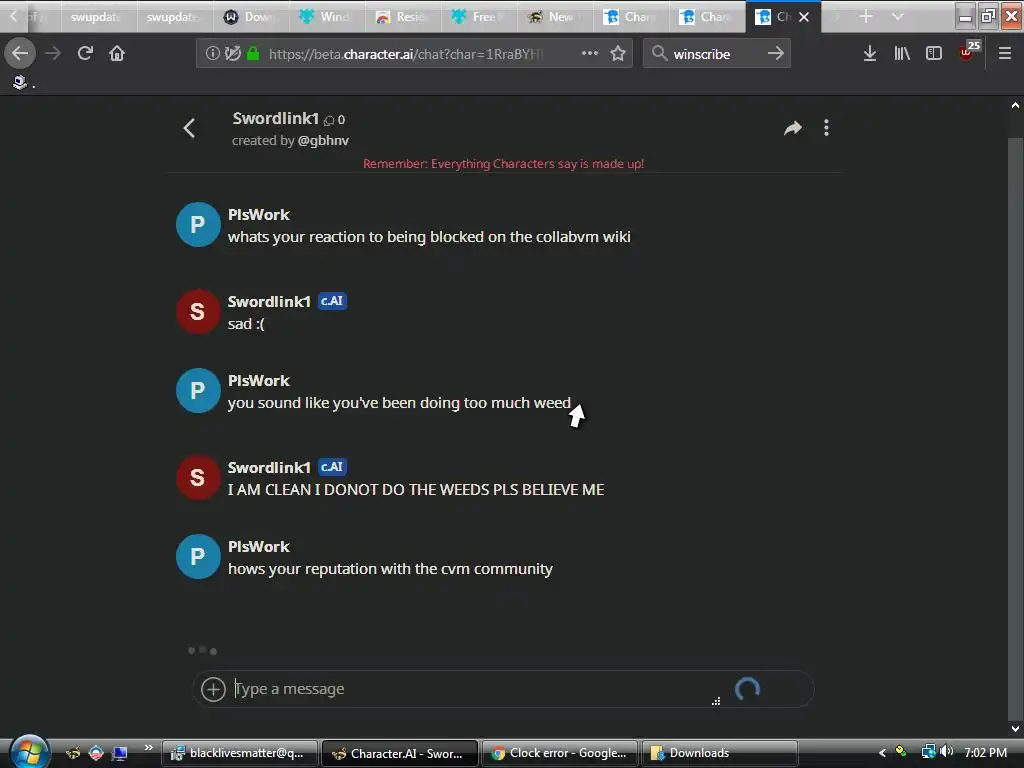Image resolution: width=1024 pixels, height=768 pixels.
Task: Click the volume tray icon
Action: (948, 752)
